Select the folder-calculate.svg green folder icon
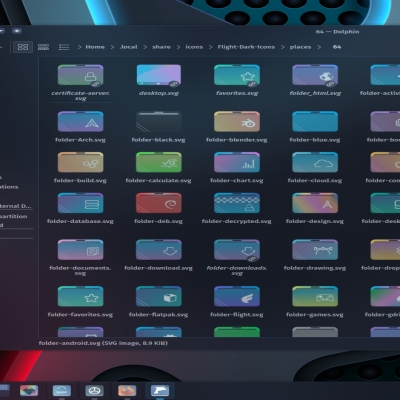 [x=159, y=162]
